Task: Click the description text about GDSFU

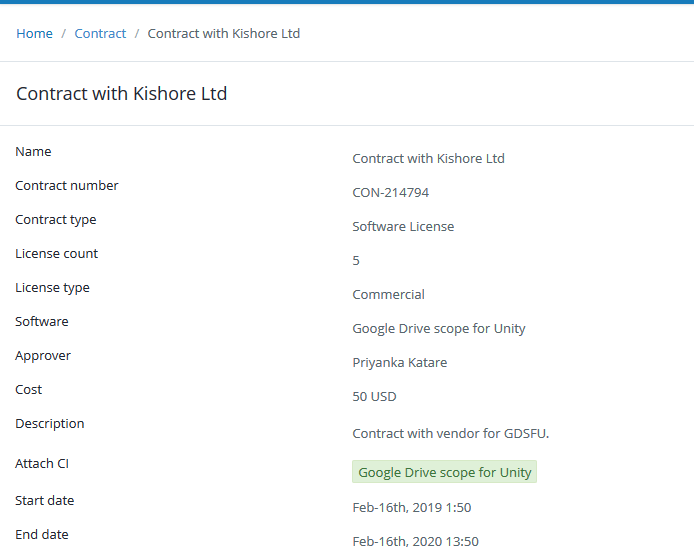Action: tap(451, 433)
